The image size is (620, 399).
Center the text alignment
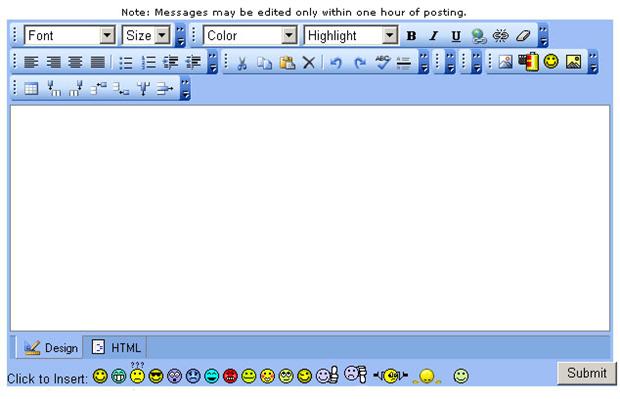(x=76, y=62)
